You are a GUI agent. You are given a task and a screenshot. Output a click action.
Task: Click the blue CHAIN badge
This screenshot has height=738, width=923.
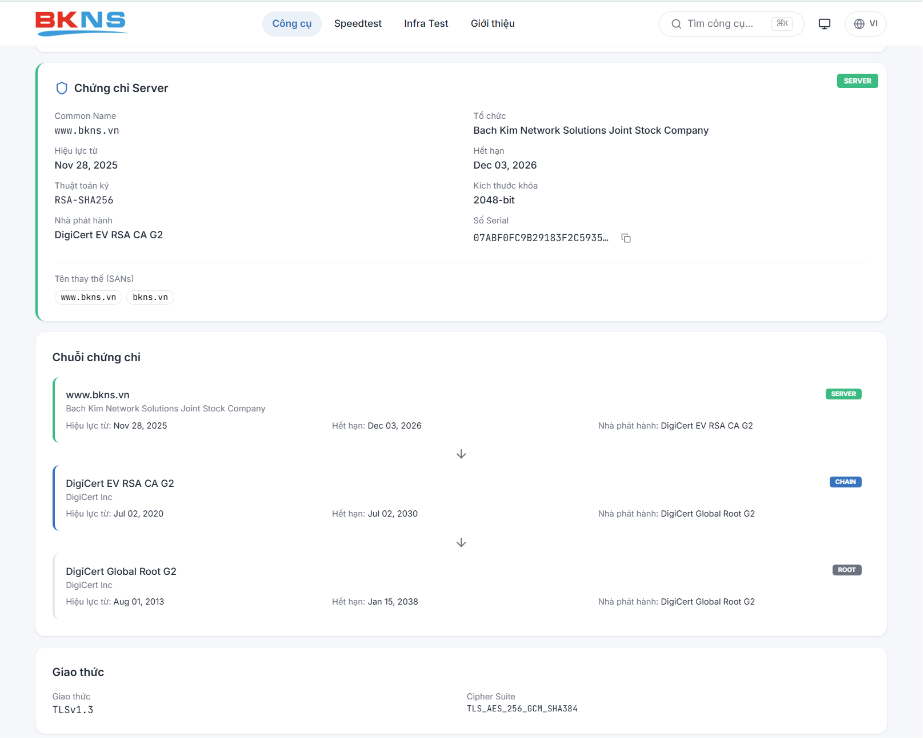(x=846, y=482)
